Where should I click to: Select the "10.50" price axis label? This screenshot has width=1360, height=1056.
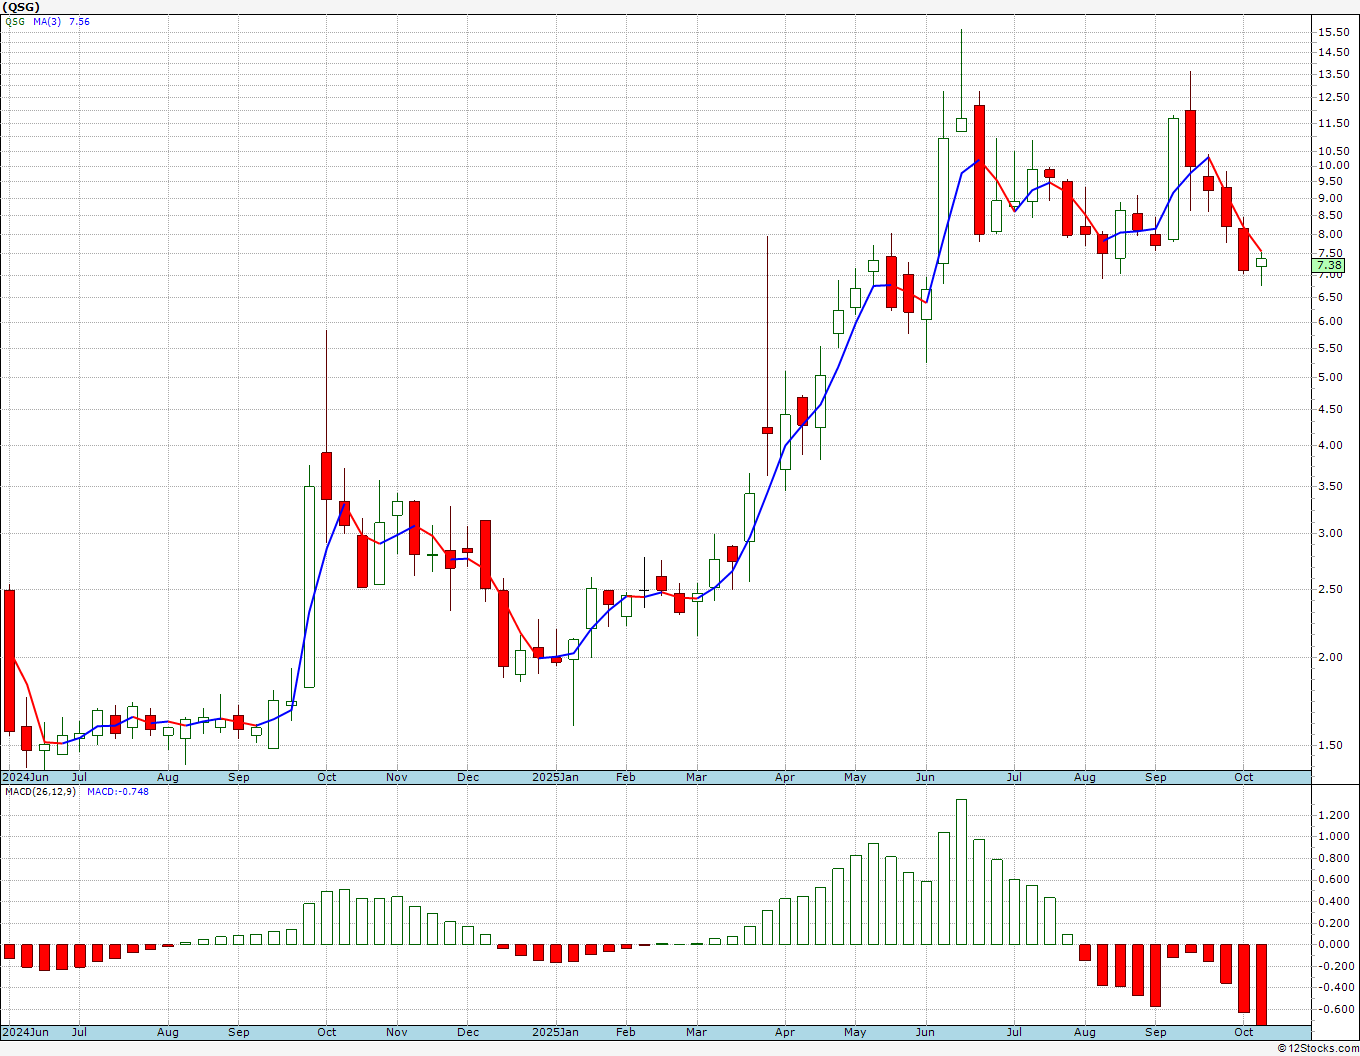[x=1333, y=151]
